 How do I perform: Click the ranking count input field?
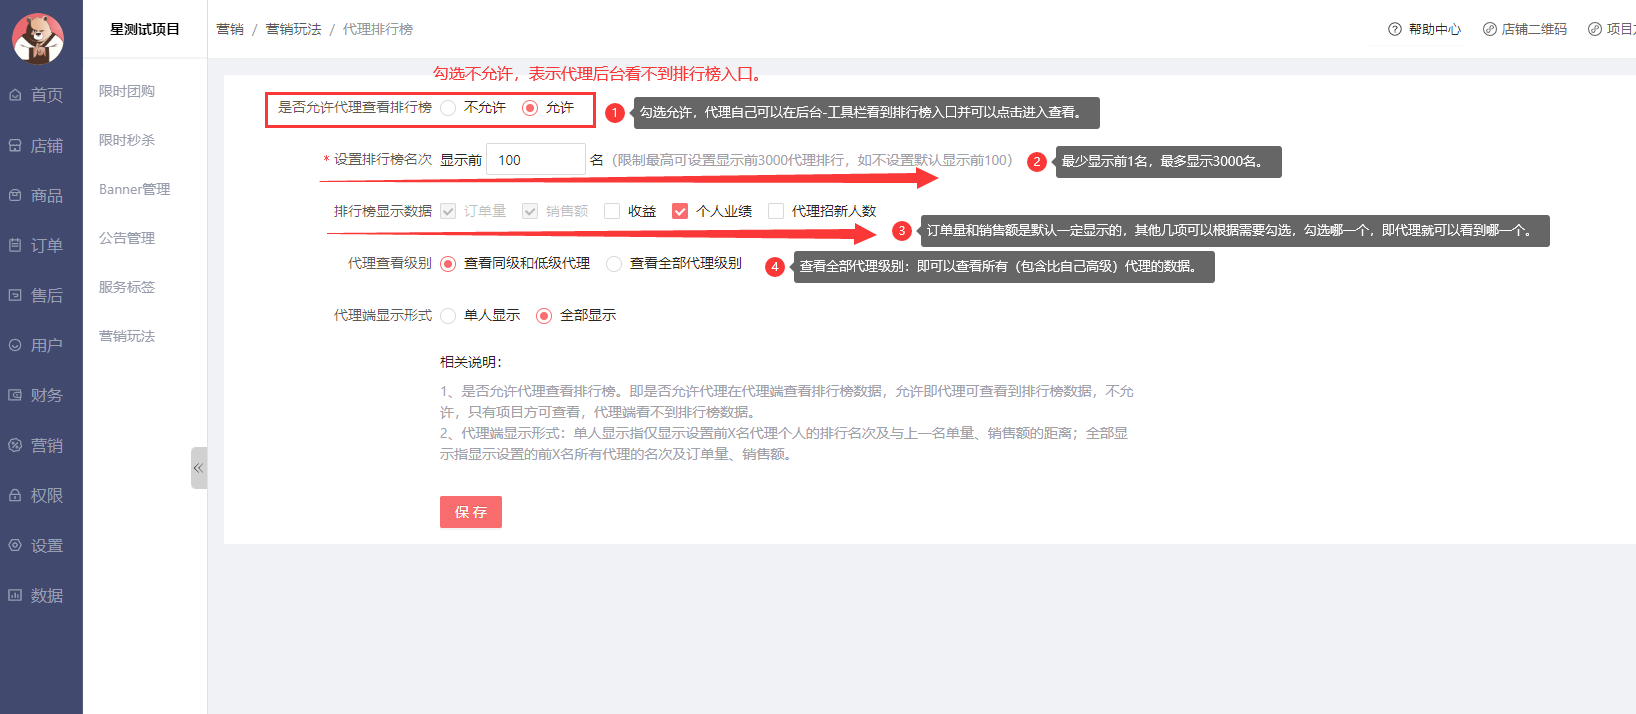coord(535,160)
